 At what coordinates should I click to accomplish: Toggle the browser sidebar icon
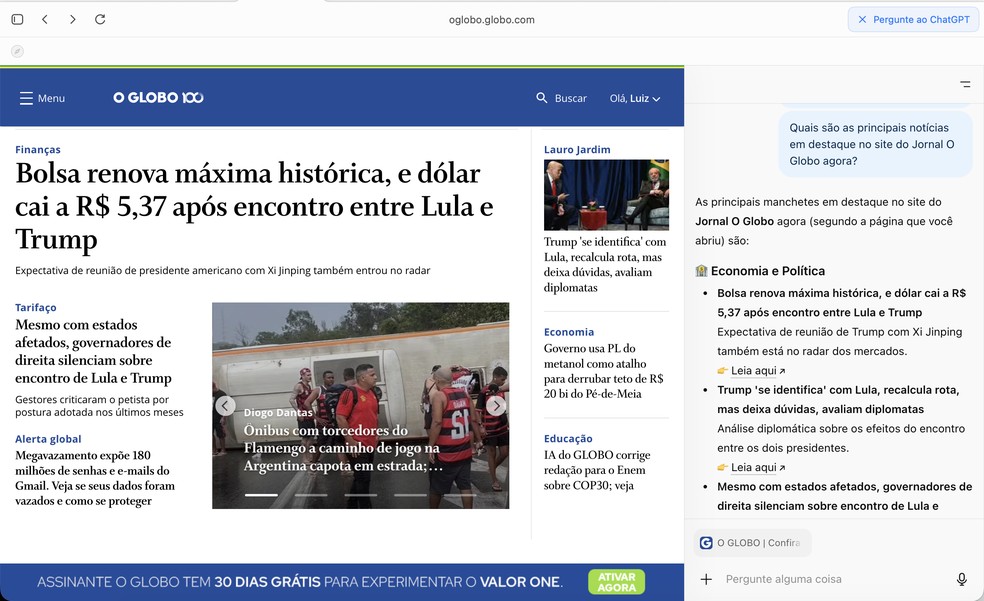pyautogui.click(x=15, y=18)
